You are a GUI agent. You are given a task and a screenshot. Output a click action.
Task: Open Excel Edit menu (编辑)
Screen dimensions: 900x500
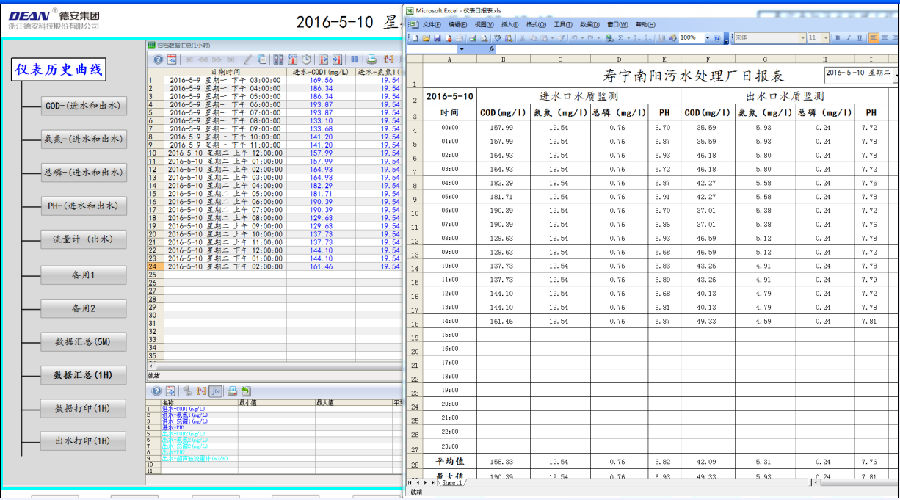pyautogui.click(x=457, y=24)
